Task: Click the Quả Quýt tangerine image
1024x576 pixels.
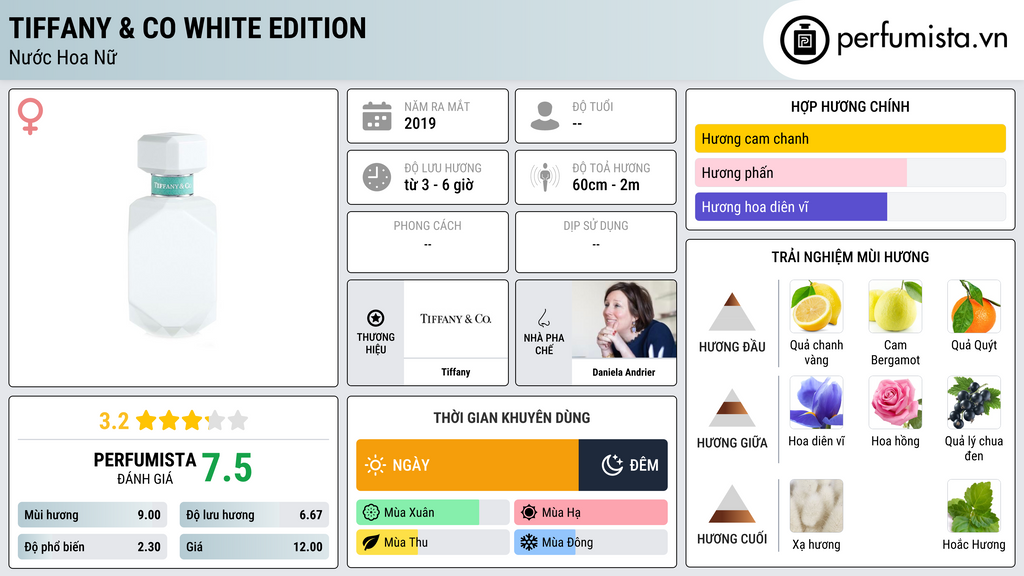Action: (974, 306)
